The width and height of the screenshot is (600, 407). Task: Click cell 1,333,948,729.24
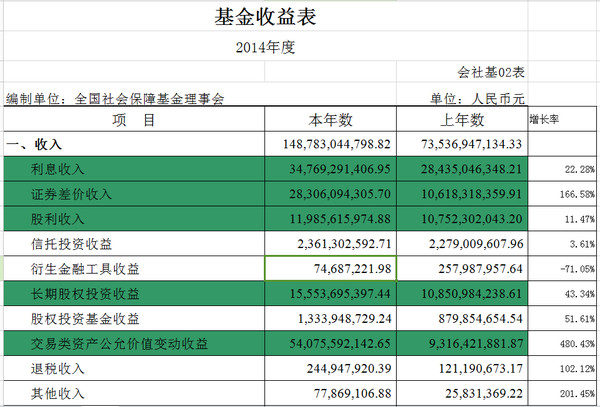coord(331,318)
